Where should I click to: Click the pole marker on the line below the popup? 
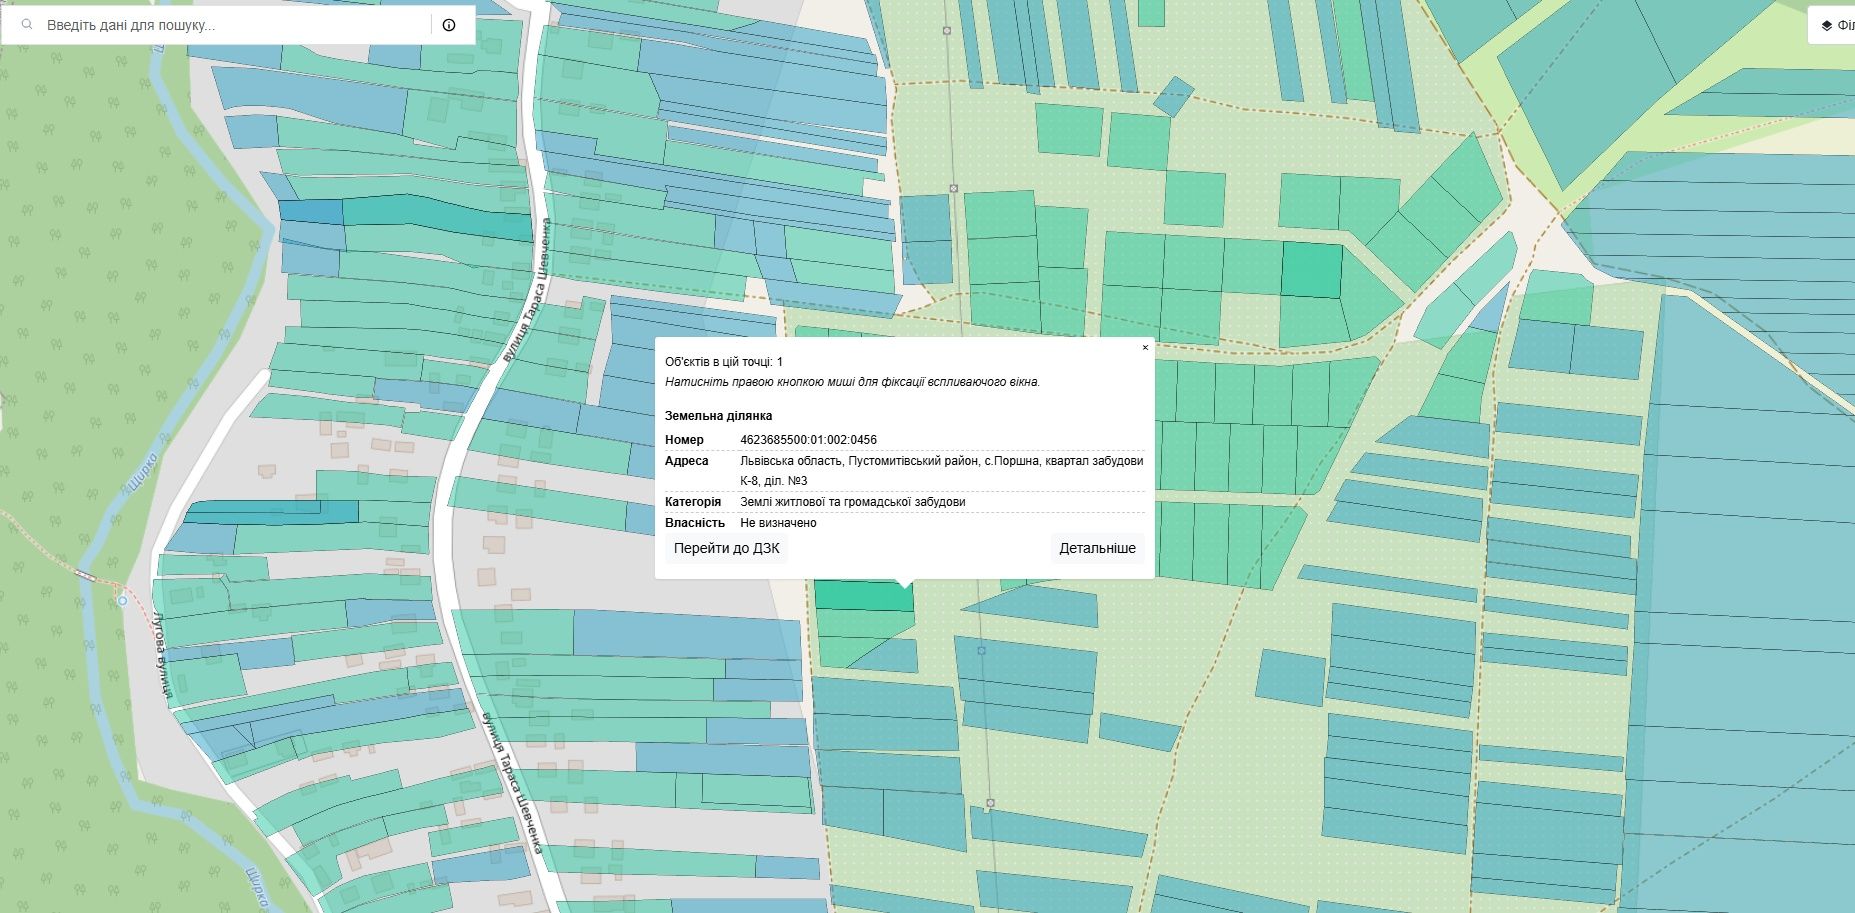click(981, 650)
